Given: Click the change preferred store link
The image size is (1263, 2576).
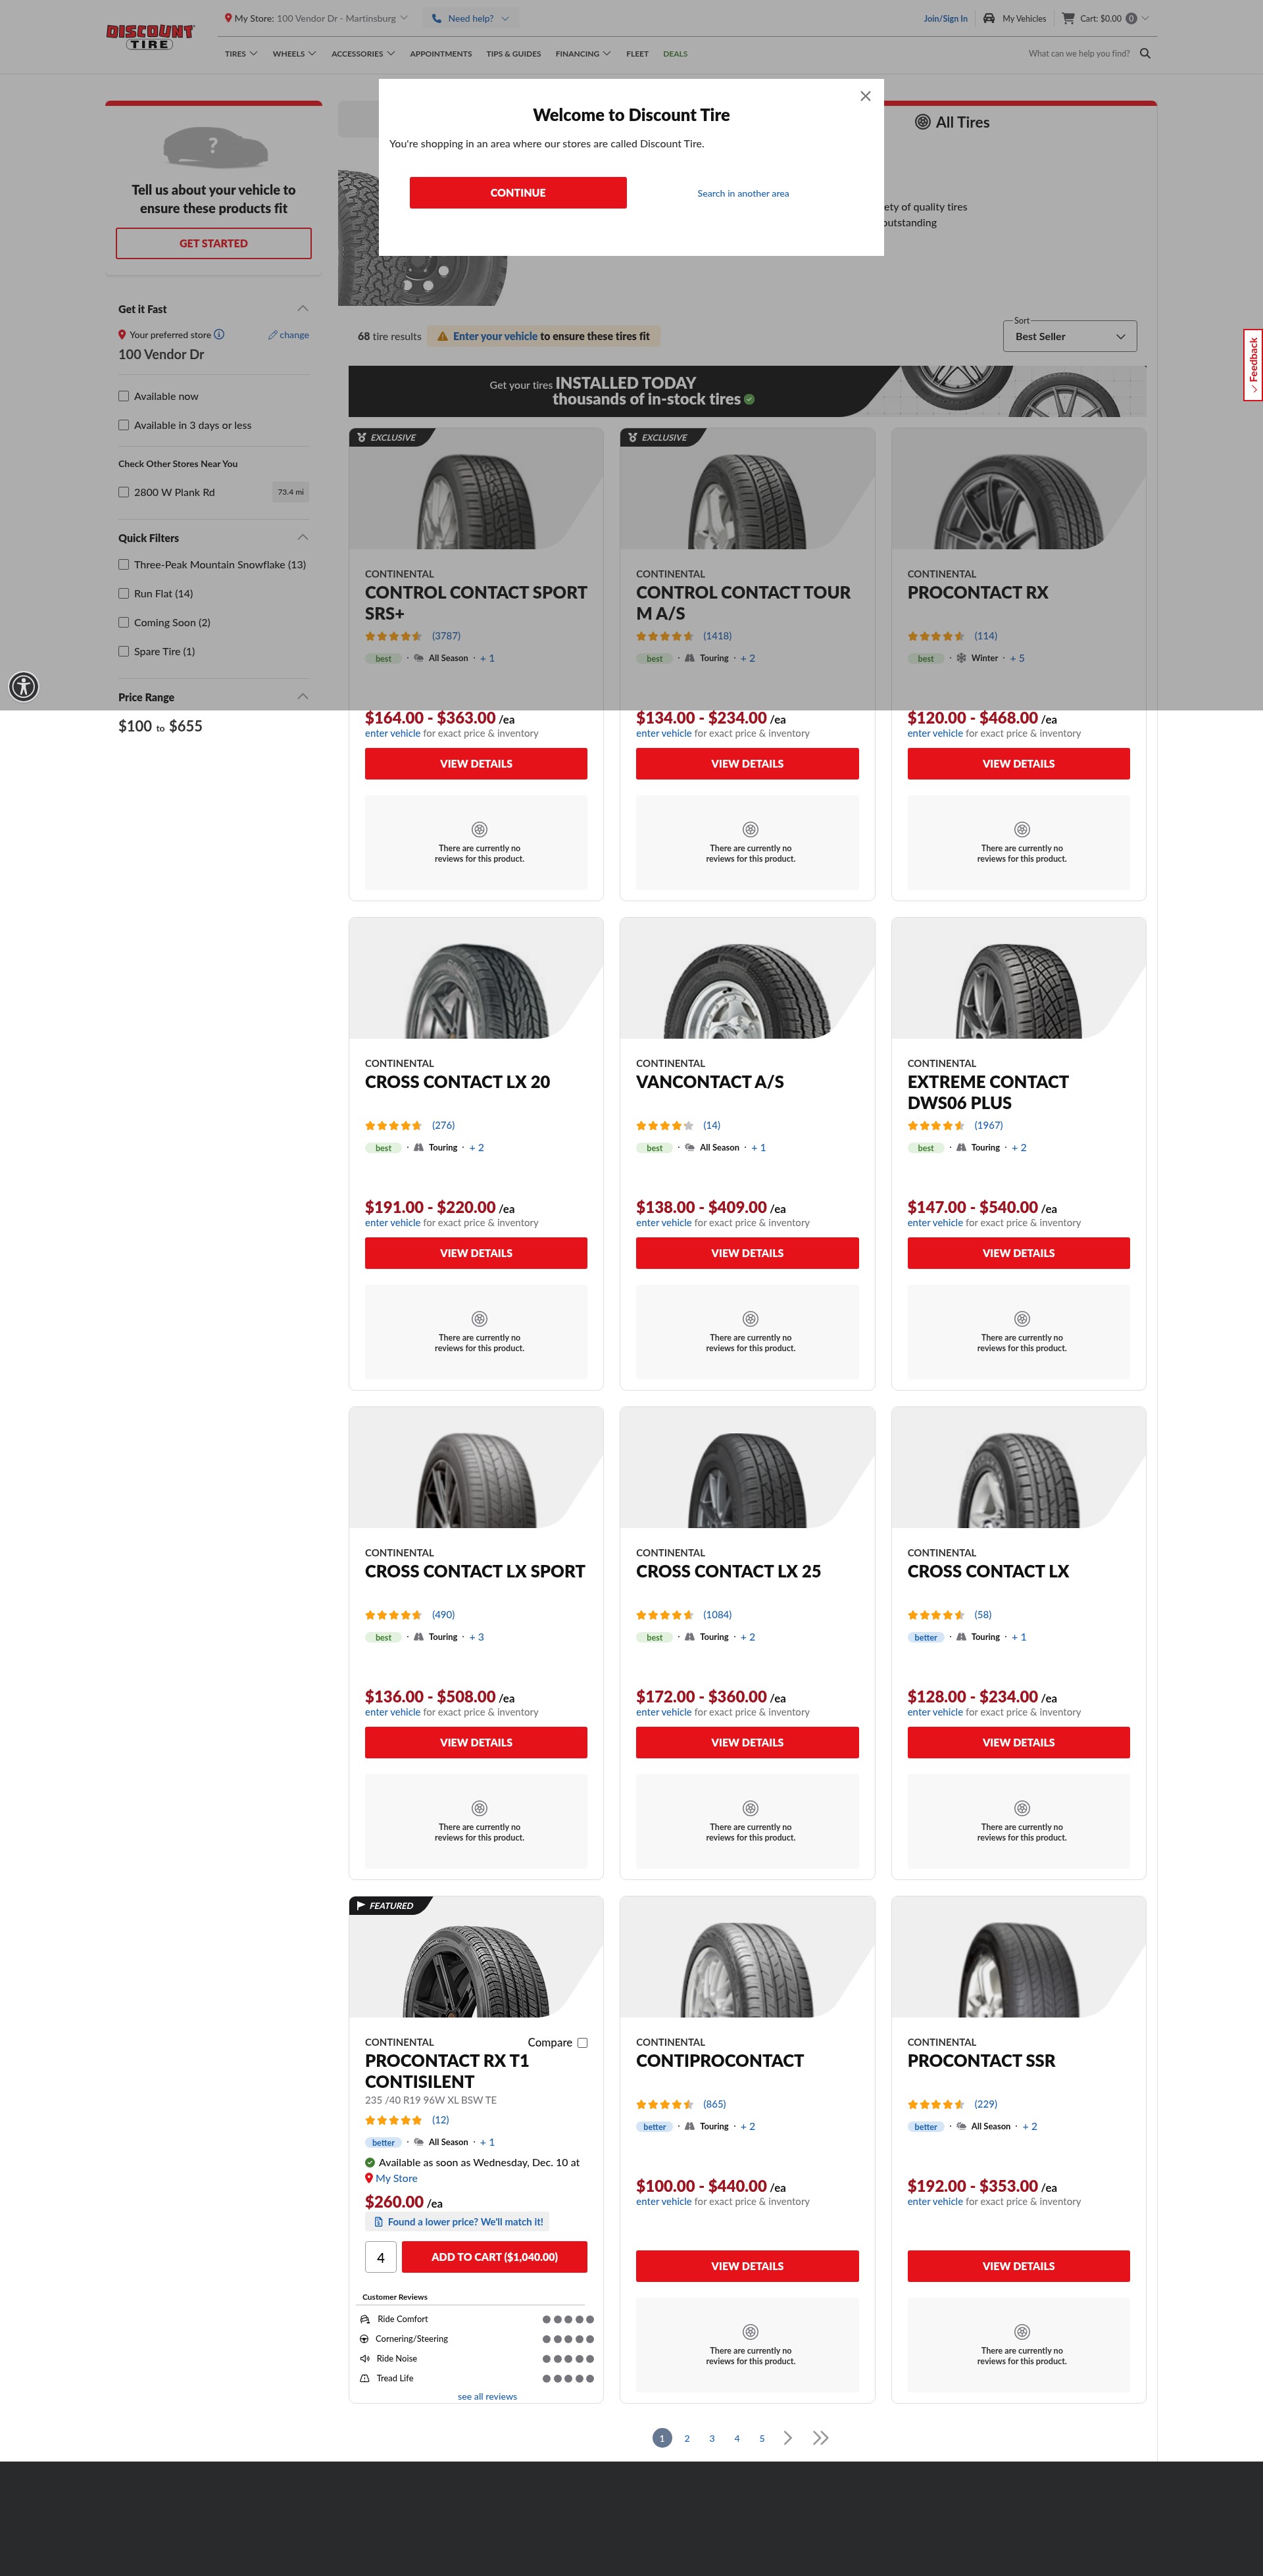Looking at the screenshot, I should 289,335.
